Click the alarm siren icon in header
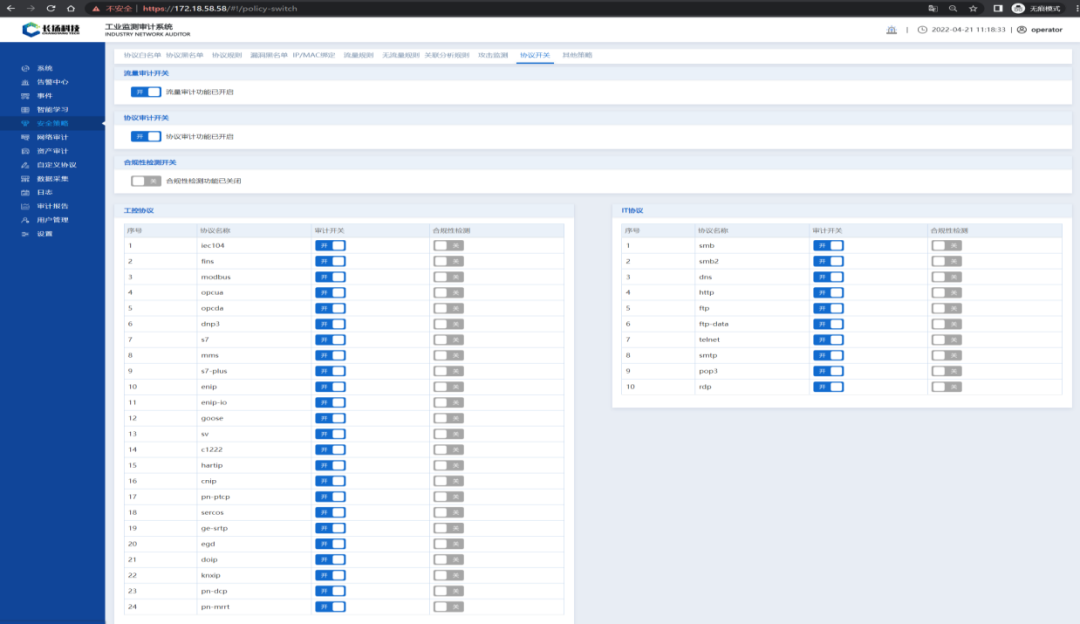Viewport: 1080px width, 624px height. 891,30
